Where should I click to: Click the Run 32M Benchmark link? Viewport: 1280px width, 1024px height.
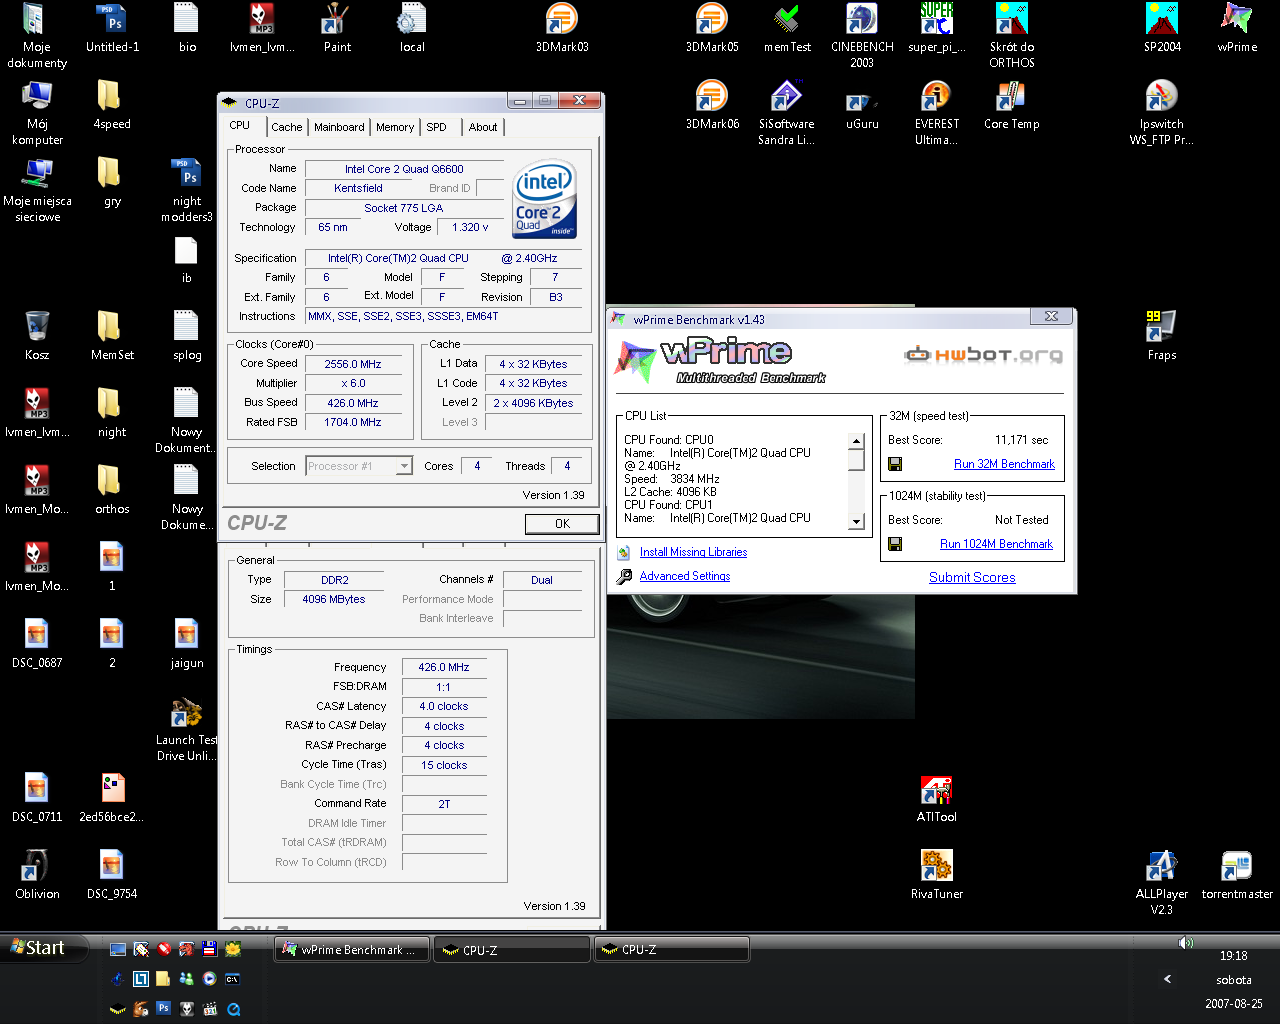point(1004,464)
